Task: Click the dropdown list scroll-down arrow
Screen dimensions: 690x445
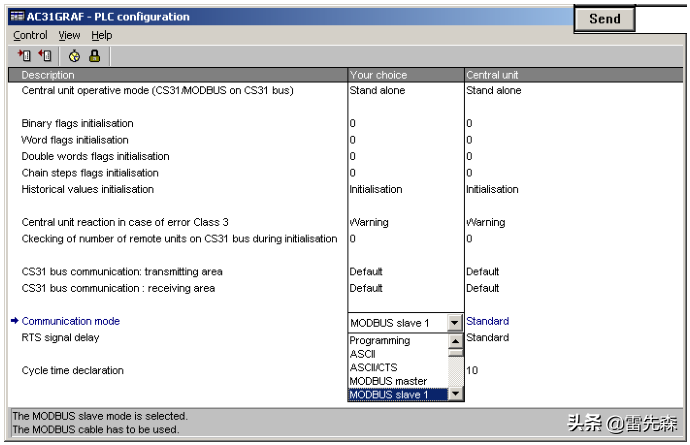Action: 456,394
